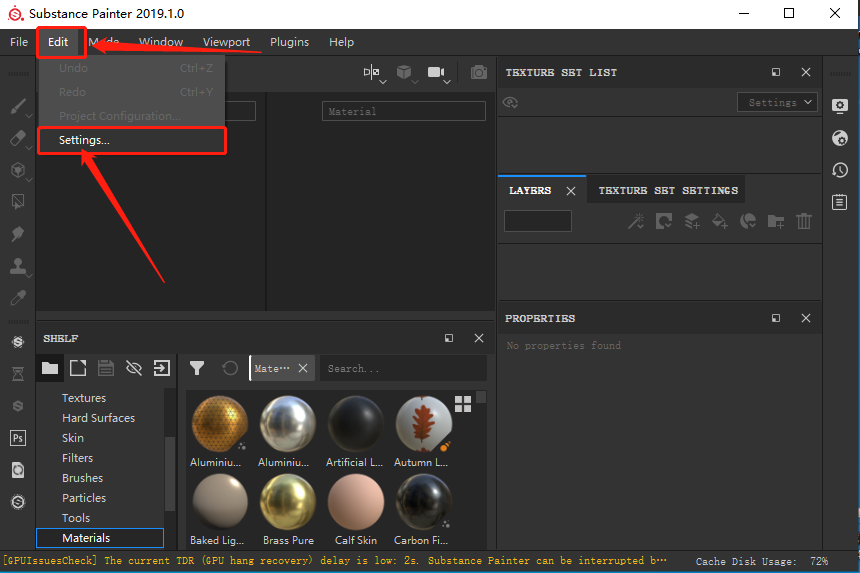Undock the Properties panel

click(x=776, y=318)
